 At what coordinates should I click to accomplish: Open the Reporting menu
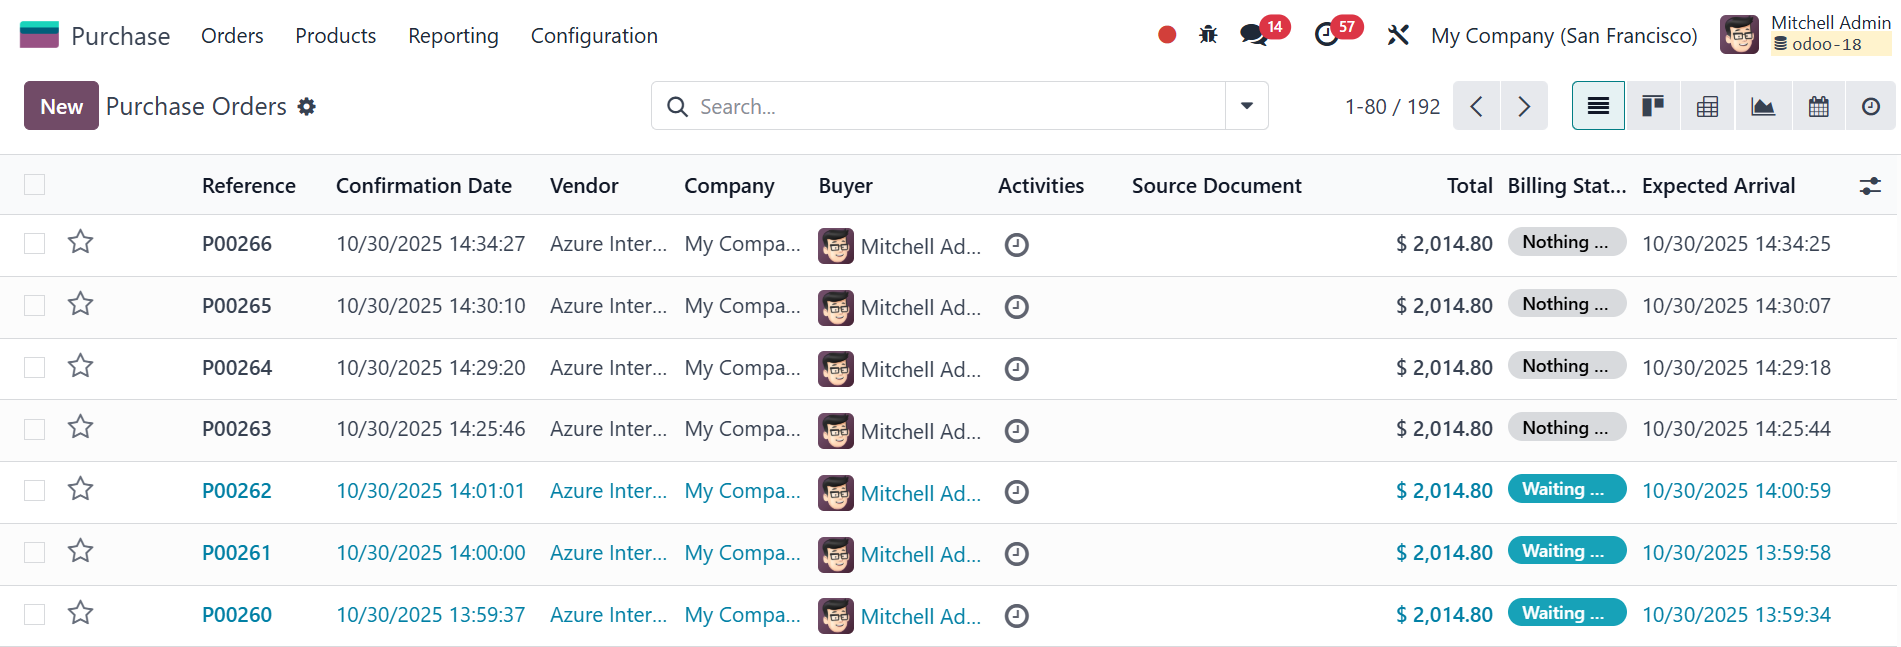[x=453, y=36]
